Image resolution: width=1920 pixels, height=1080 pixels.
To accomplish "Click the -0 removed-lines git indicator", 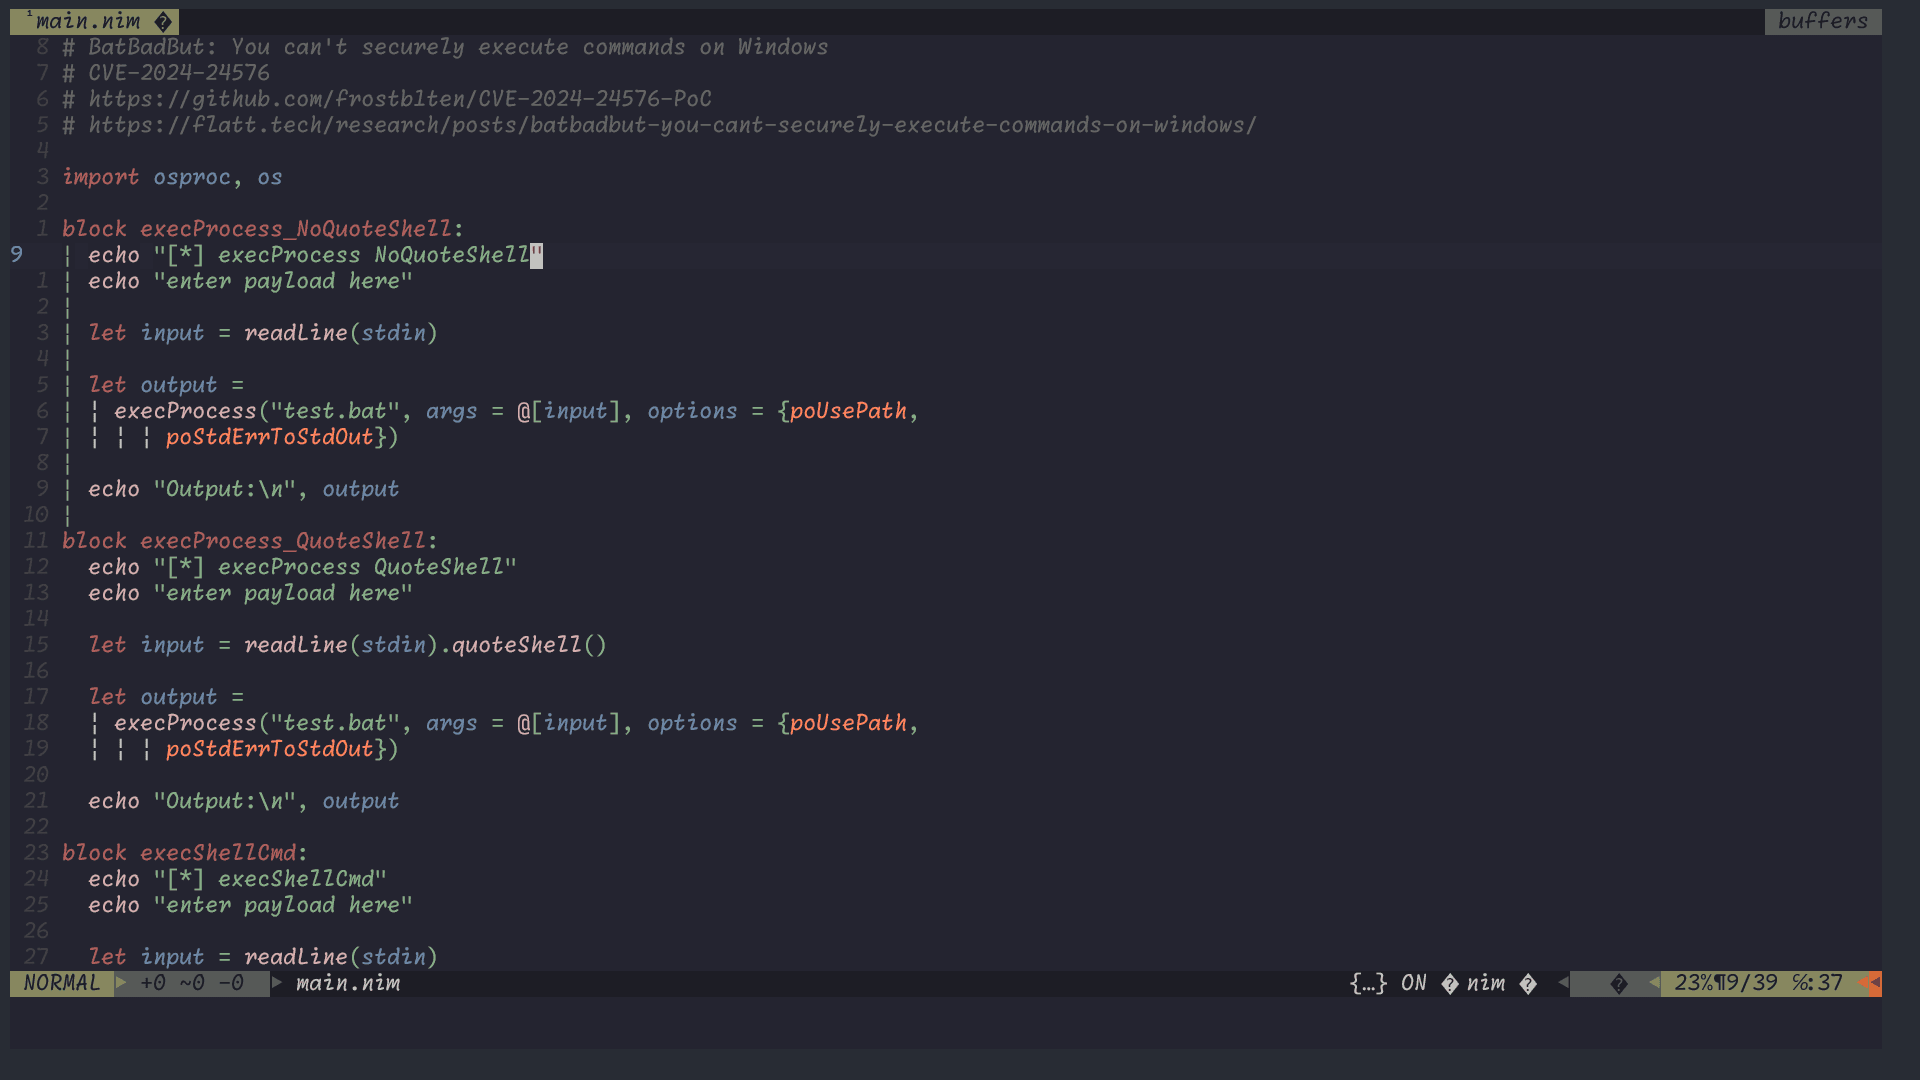I will pos(231,983).
